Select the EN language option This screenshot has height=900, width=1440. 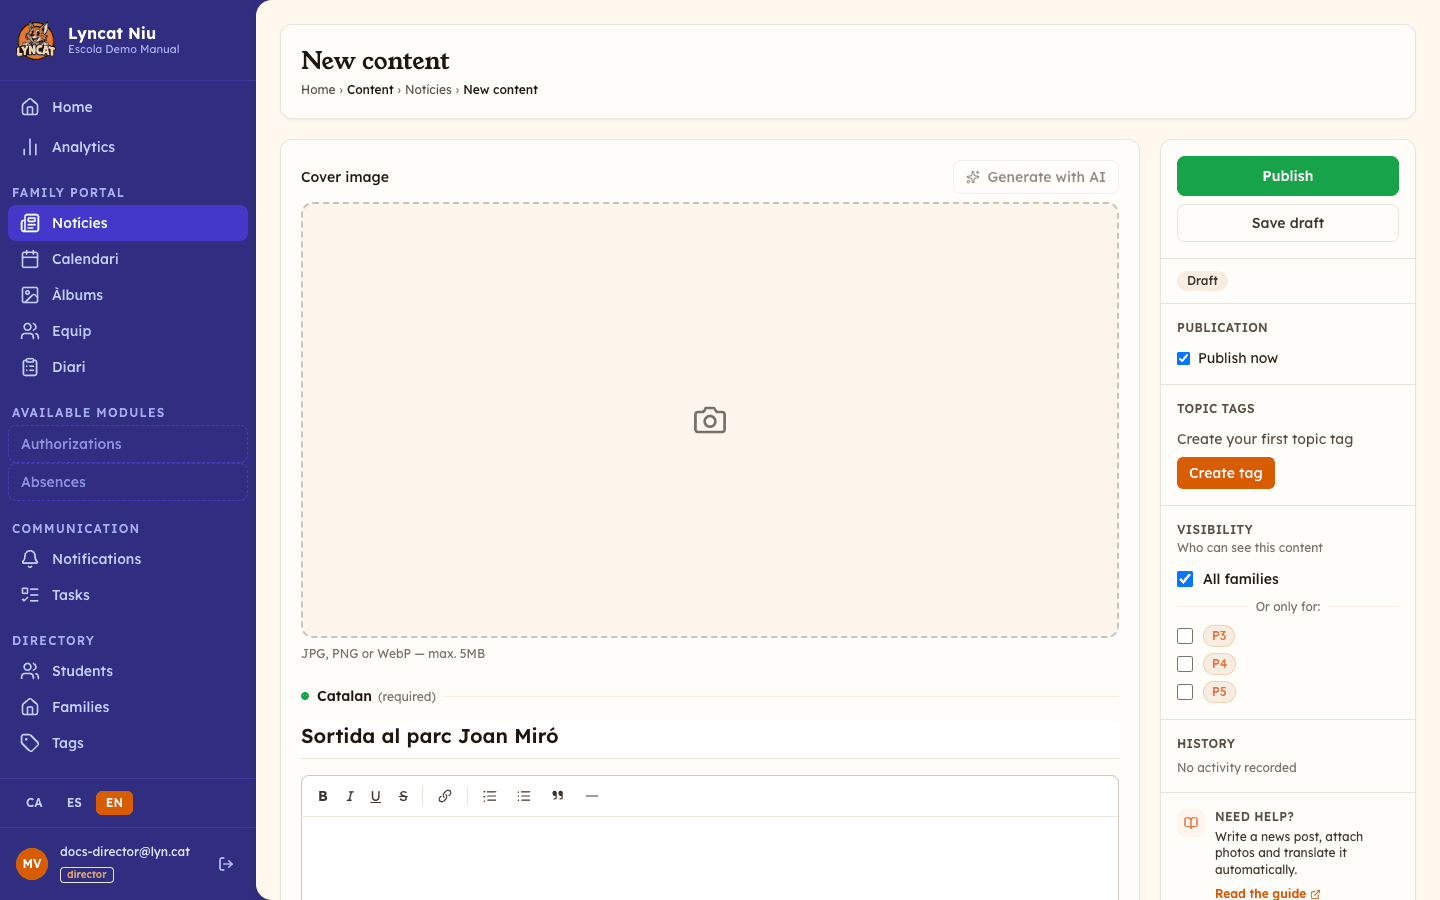(x=114, y=803)
